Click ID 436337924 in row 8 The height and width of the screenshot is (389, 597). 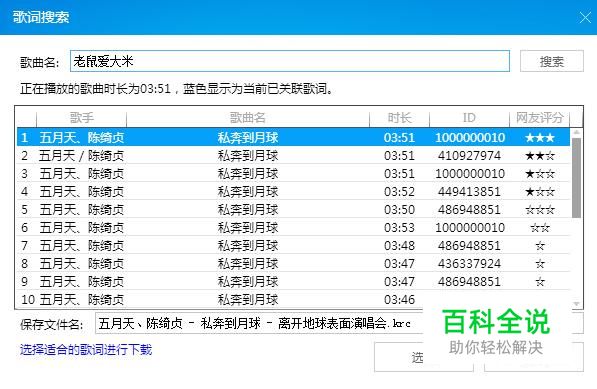pos(469,263)
